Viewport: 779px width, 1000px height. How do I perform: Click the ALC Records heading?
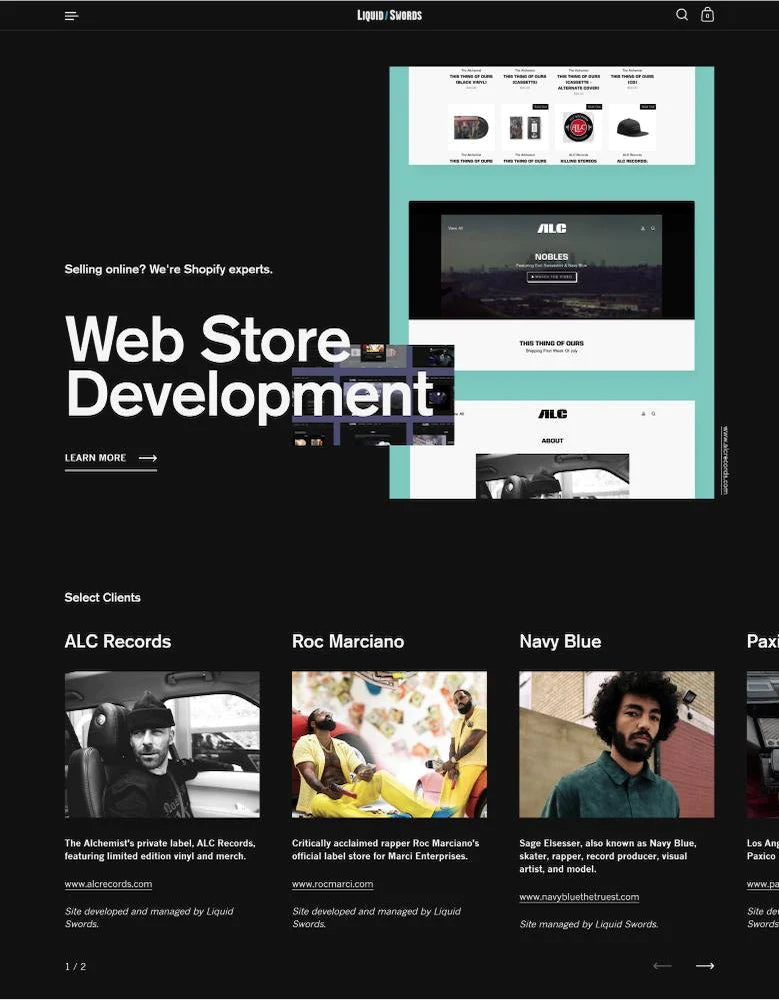[117, 641]
